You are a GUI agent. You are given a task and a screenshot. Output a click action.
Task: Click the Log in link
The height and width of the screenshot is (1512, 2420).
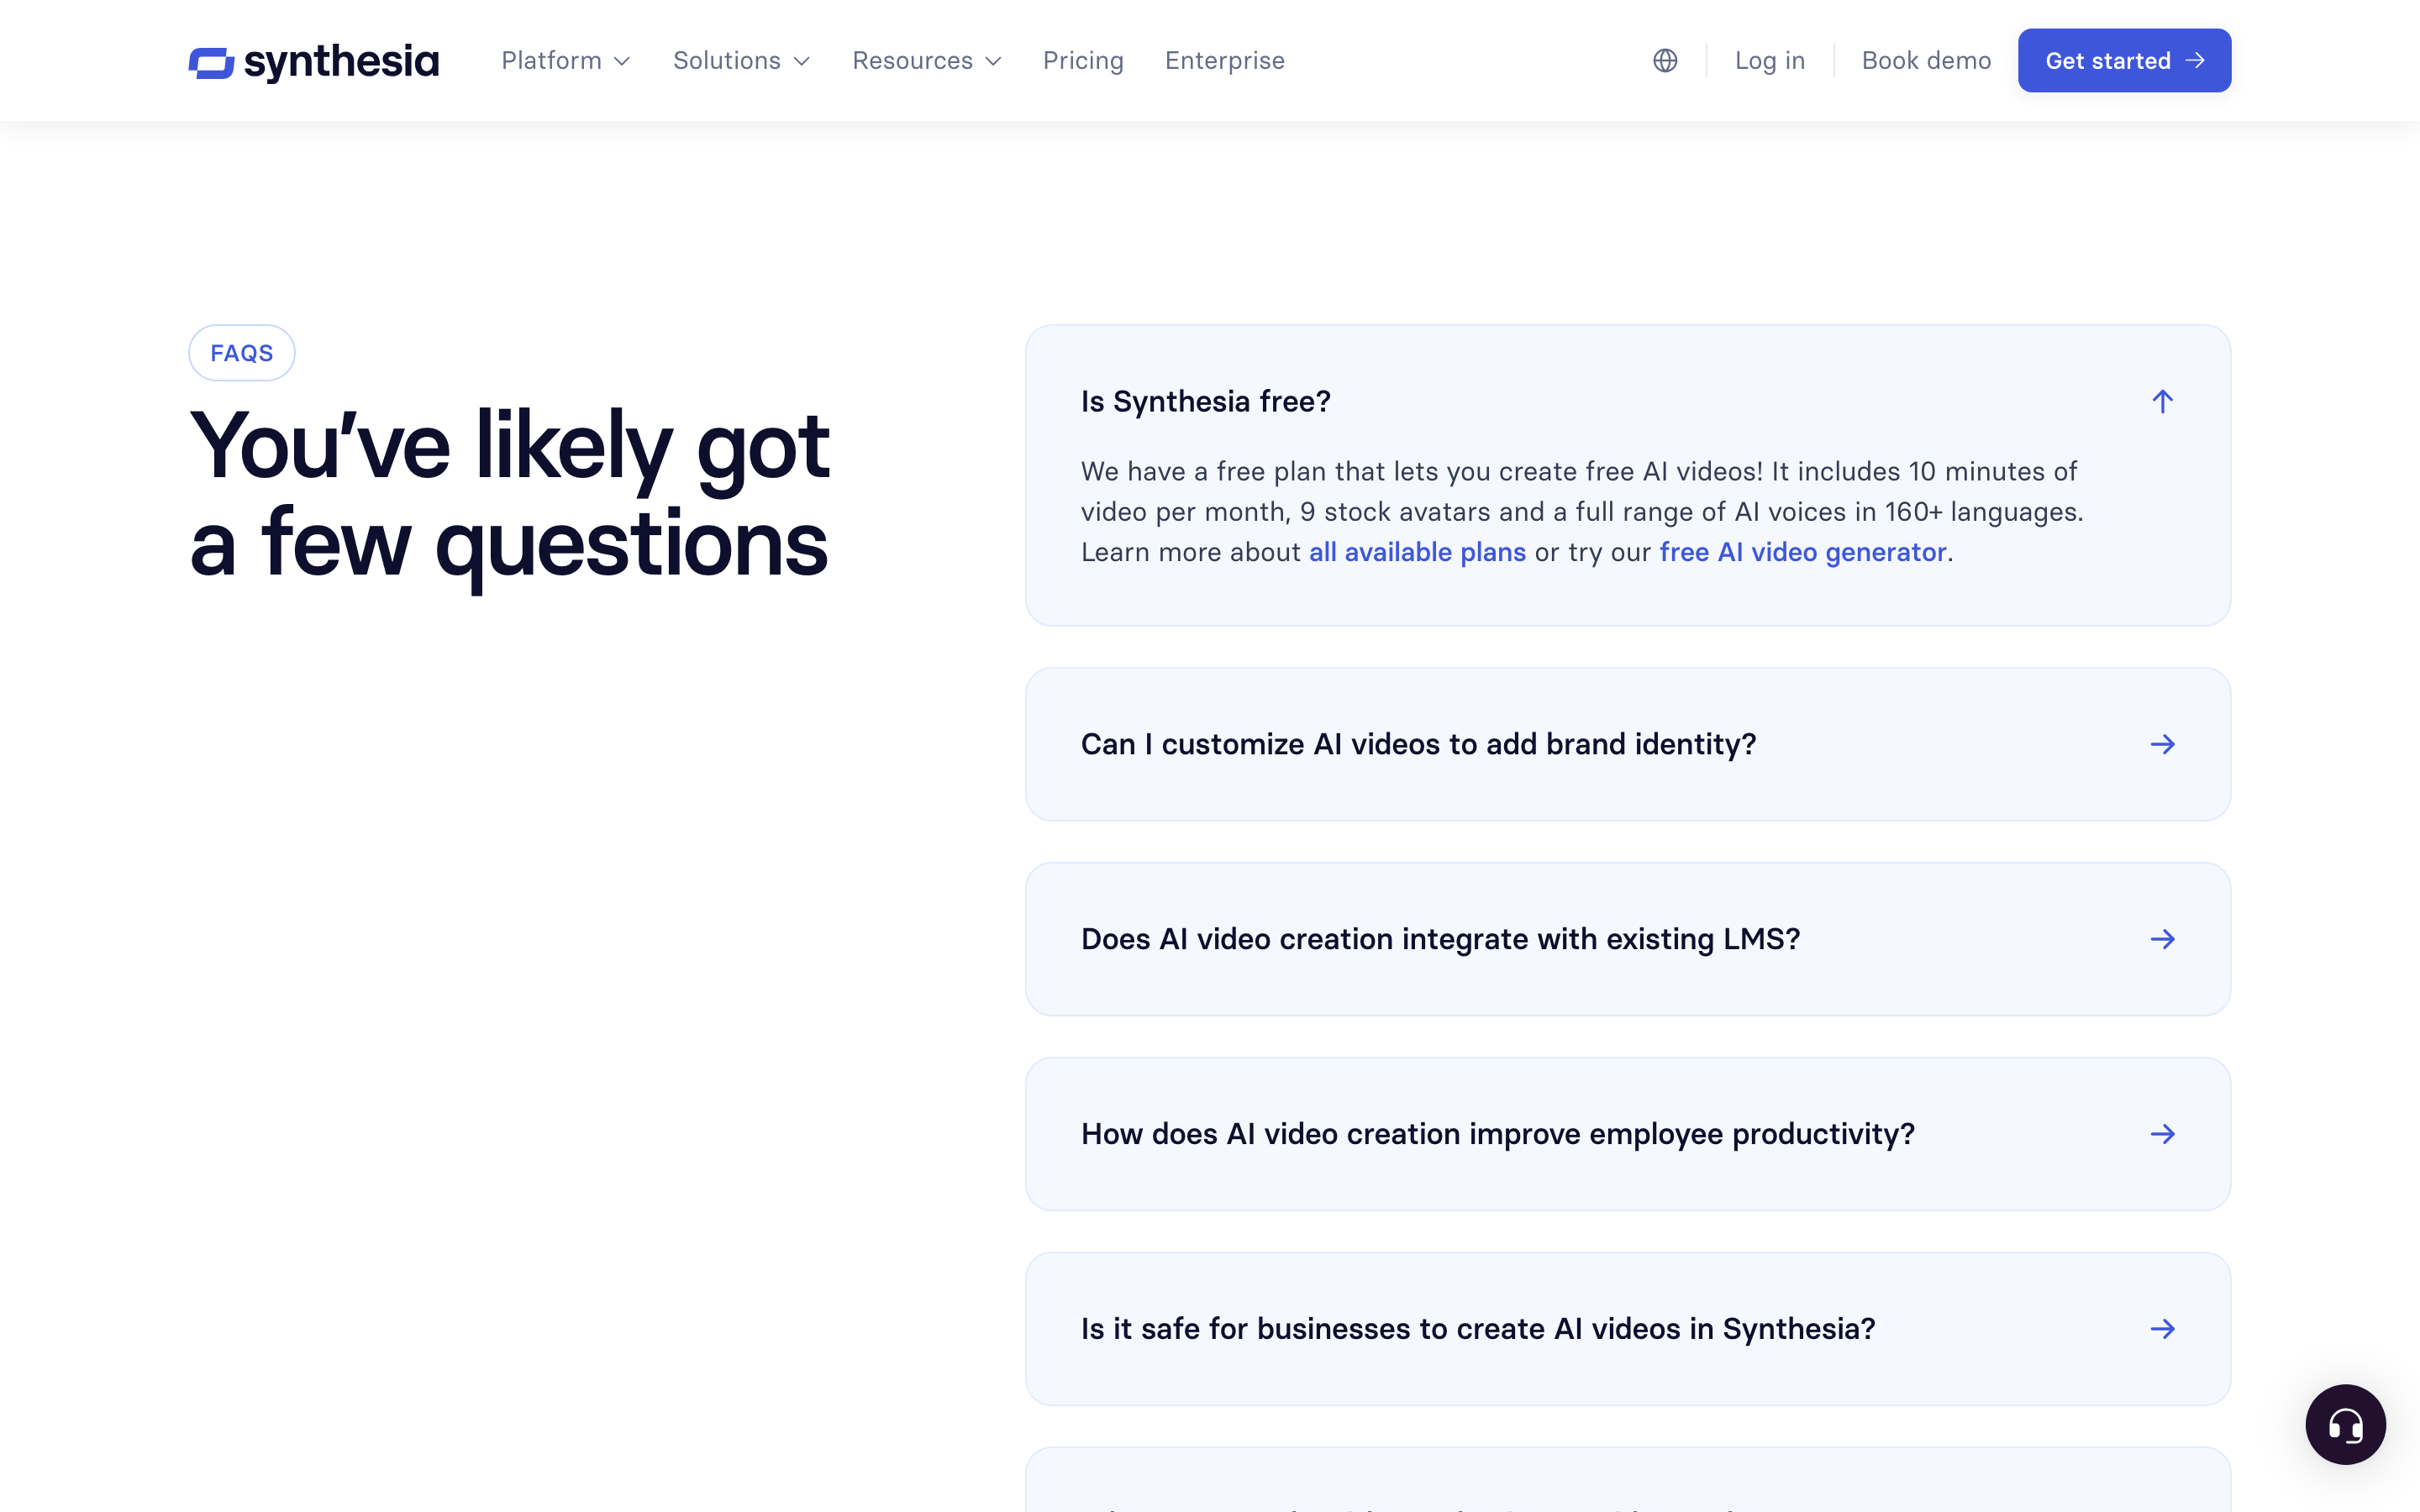[1770, 61]
